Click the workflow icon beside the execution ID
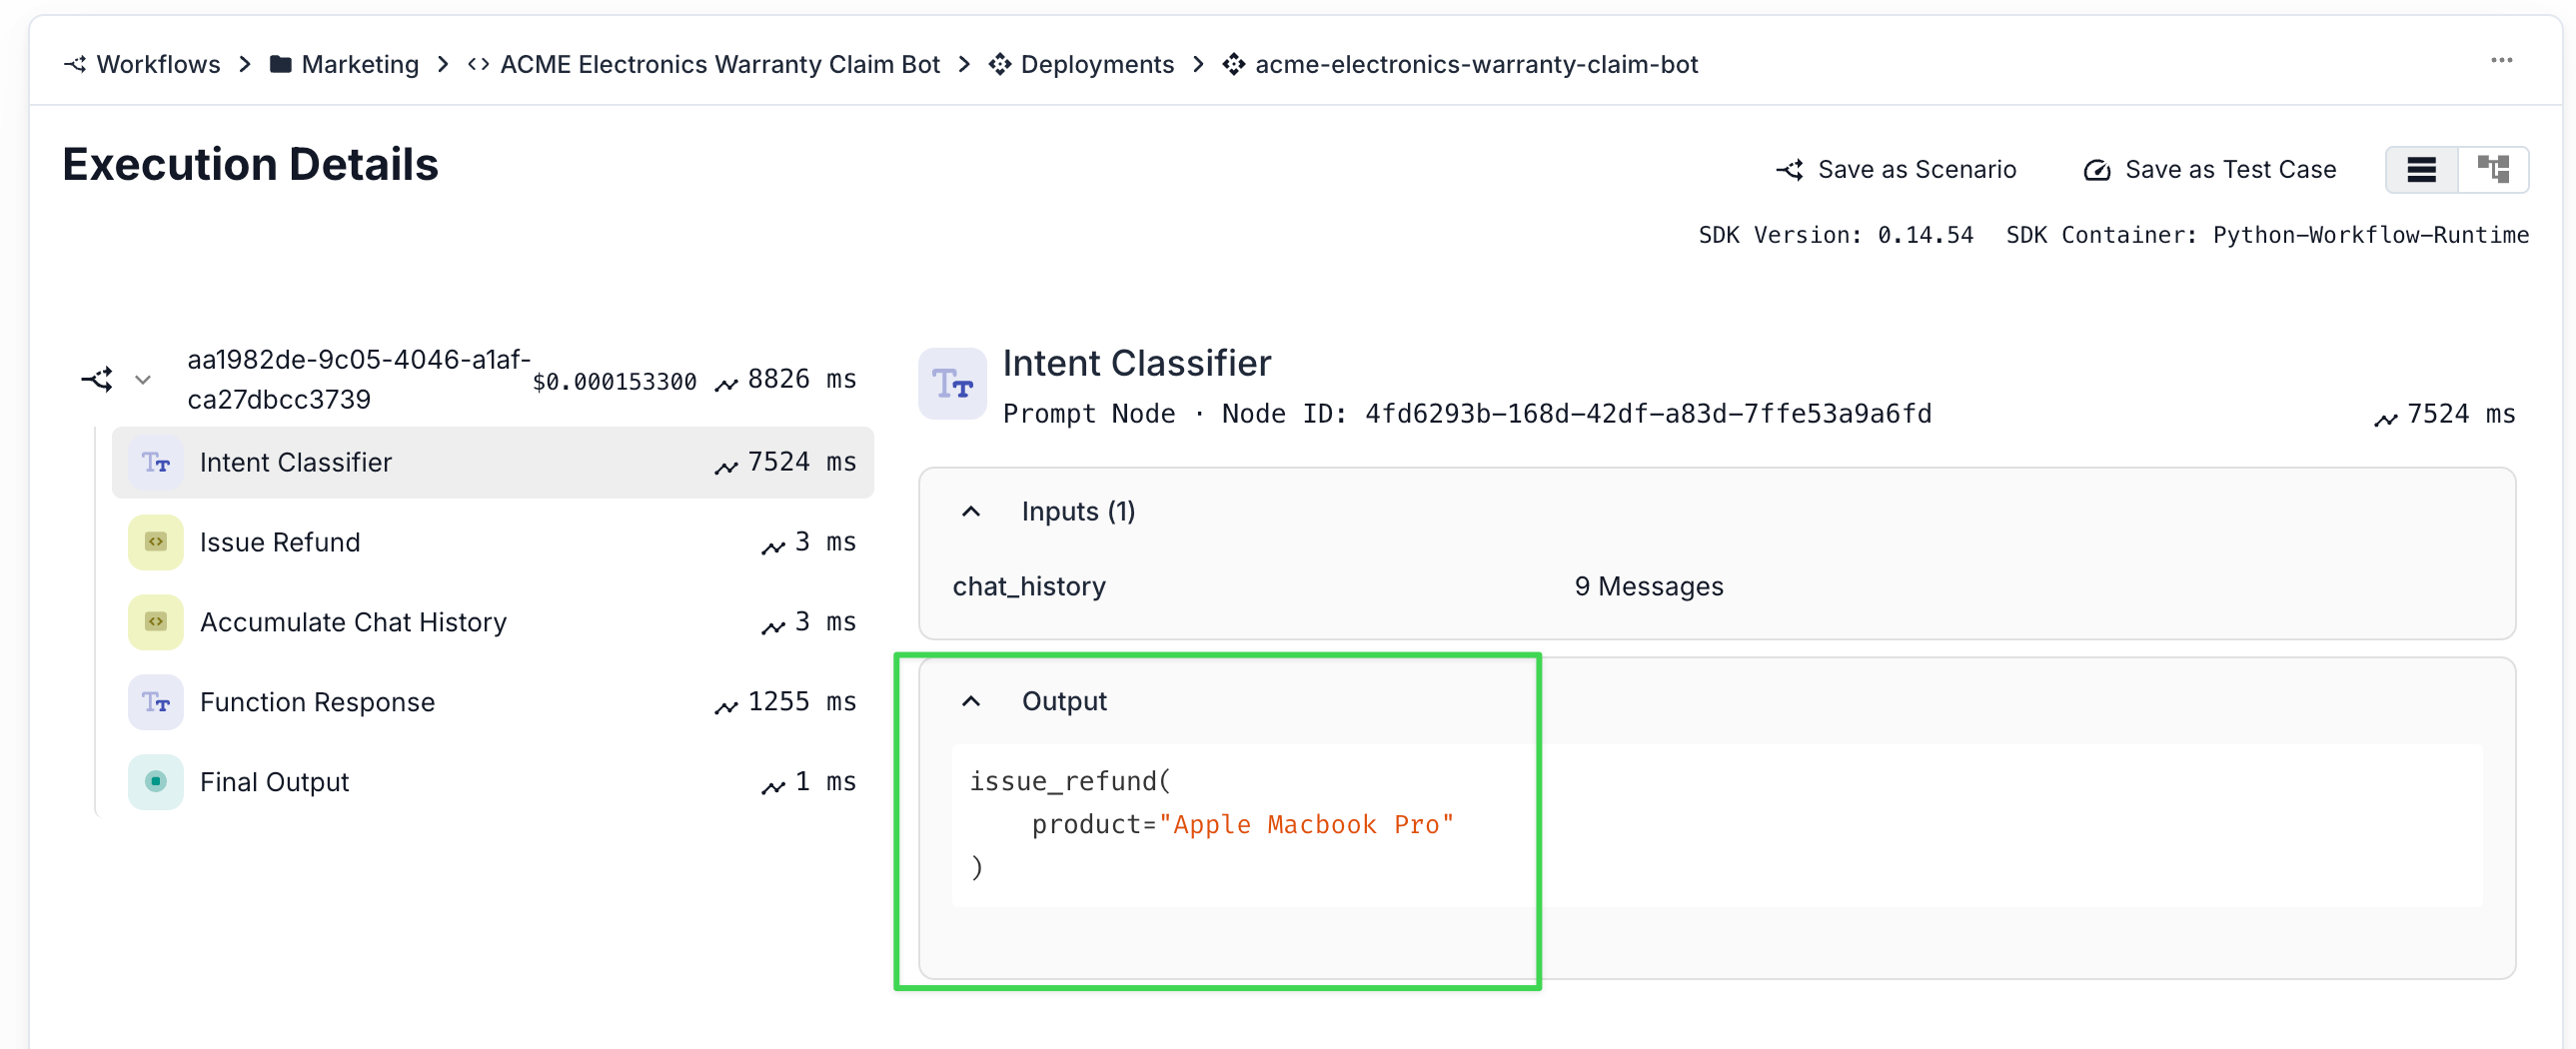Viewport: 2576px width, 1049px height. (97, 380)
